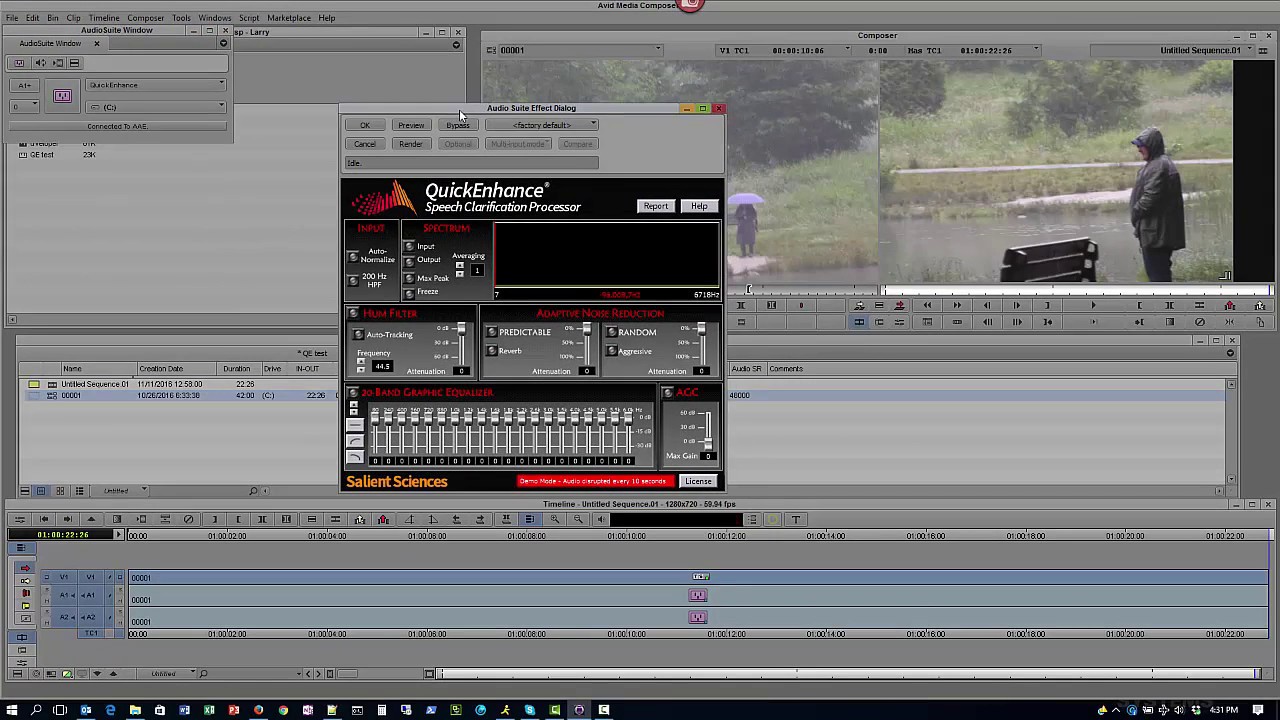The height and width of the screenshot is (720, 1280).
Task: Open the Bin menu
Action: 53,18
